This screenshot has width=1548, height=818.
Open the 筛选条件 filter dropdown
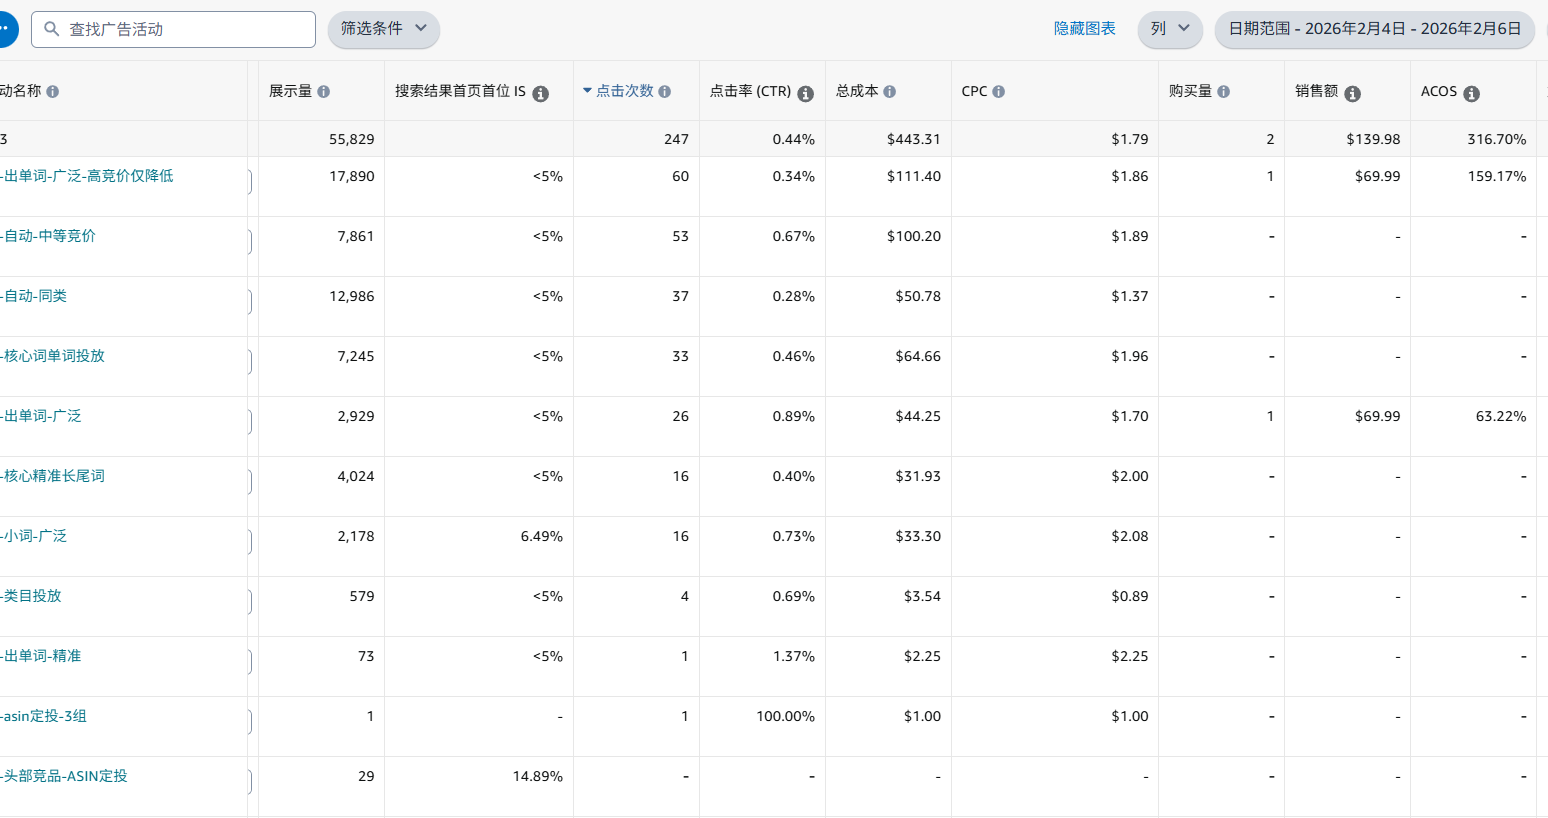(383, 29)
